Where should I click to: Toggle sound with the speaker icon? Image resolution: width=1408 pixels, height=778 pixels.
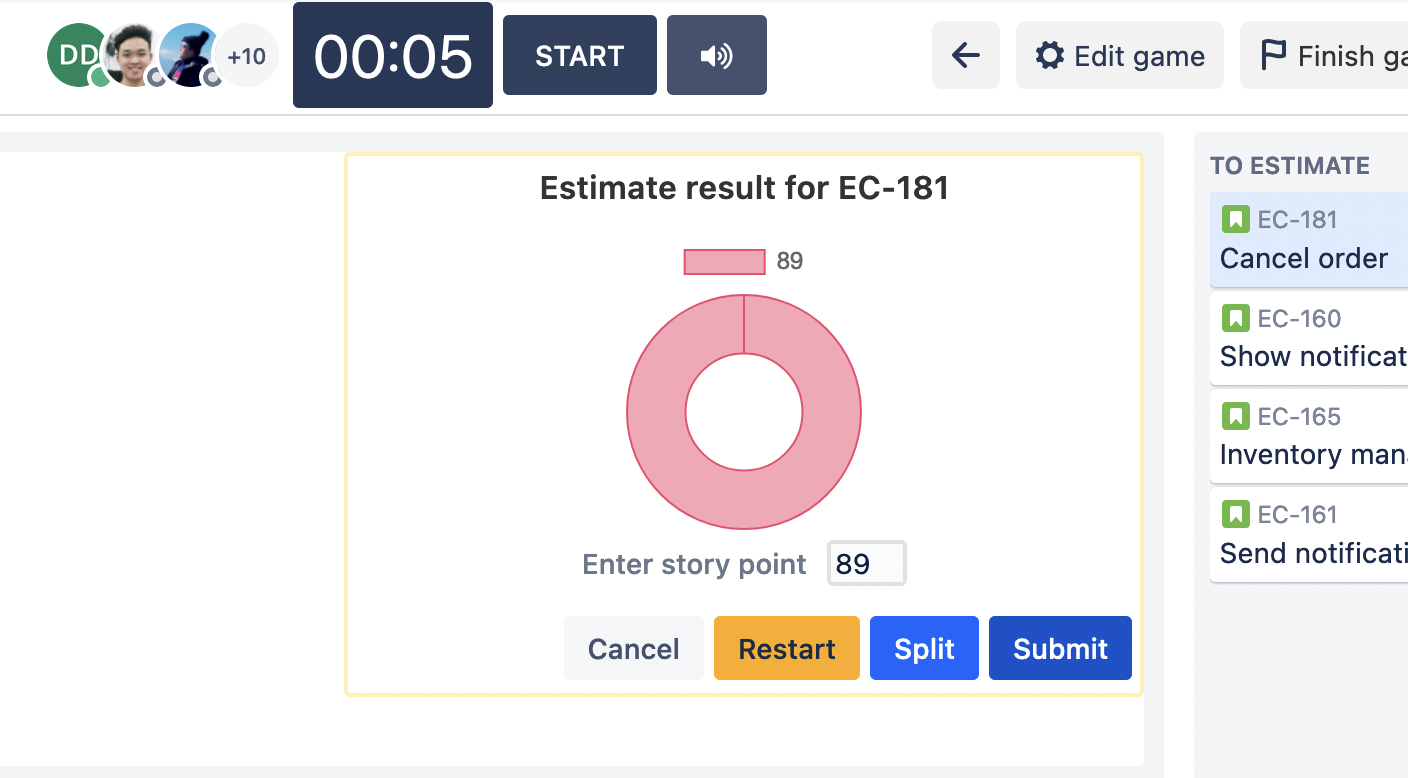coord(716,56)
